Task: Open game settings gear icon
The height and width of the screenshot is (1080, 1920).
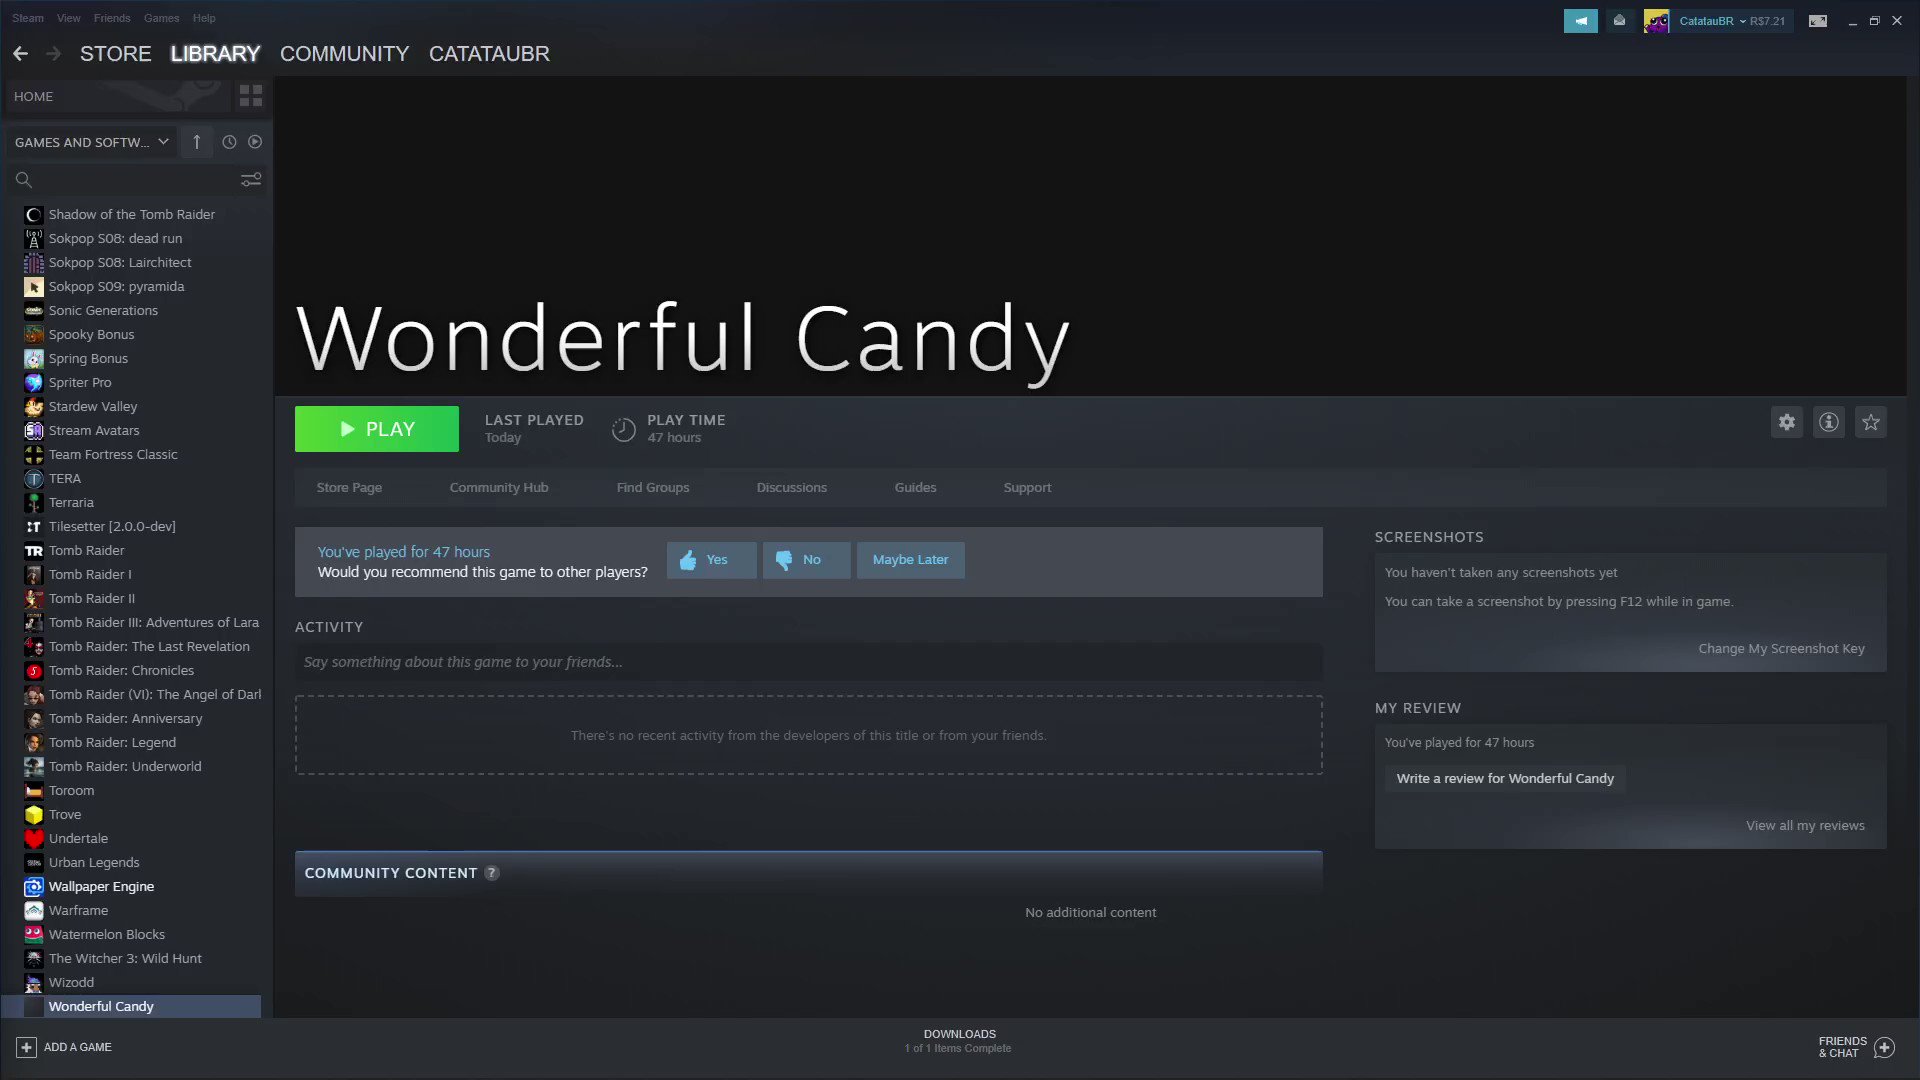Action: click(x=1787, y=422)
